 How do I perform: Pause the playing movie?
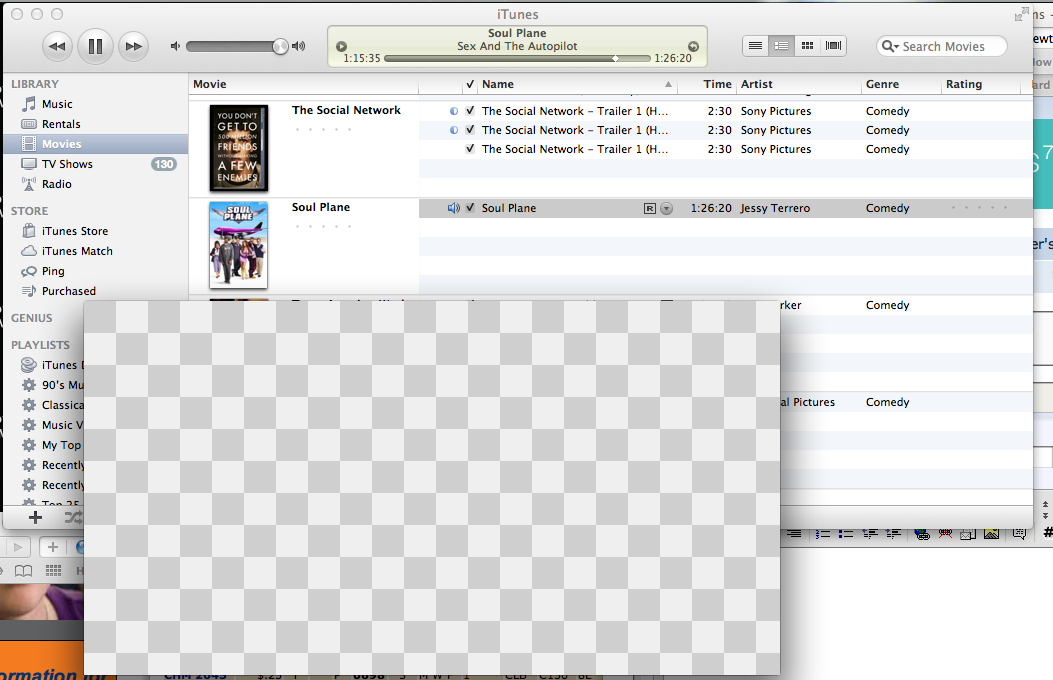point(95,46)
